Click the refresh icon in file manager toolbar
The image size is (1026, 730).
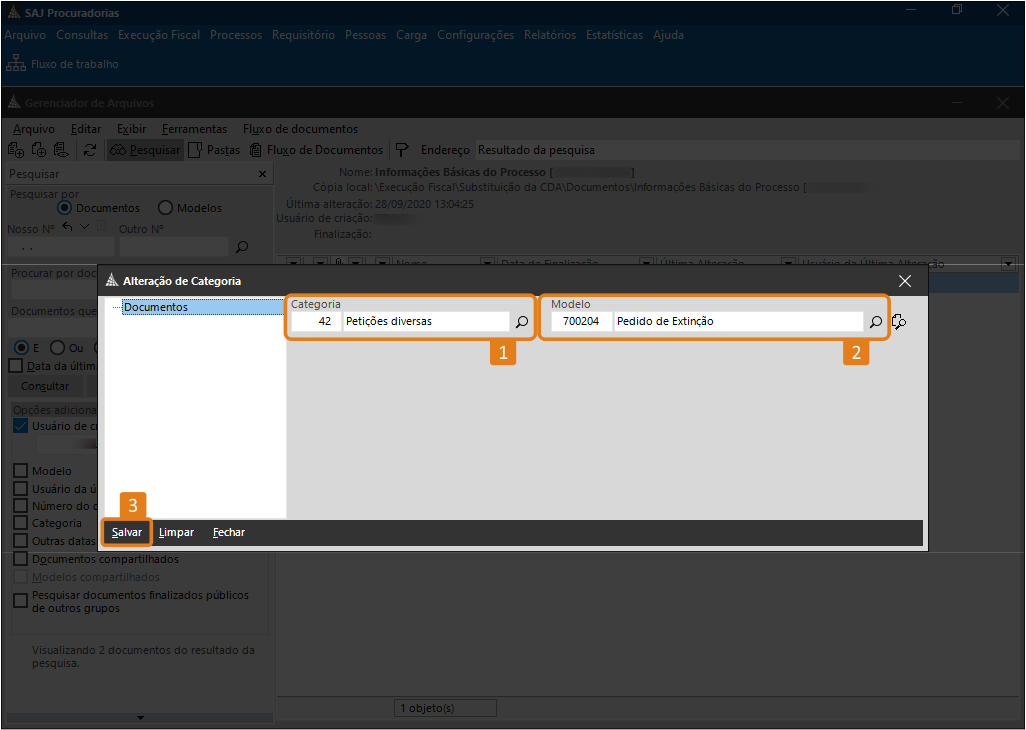tap(90, 150)
